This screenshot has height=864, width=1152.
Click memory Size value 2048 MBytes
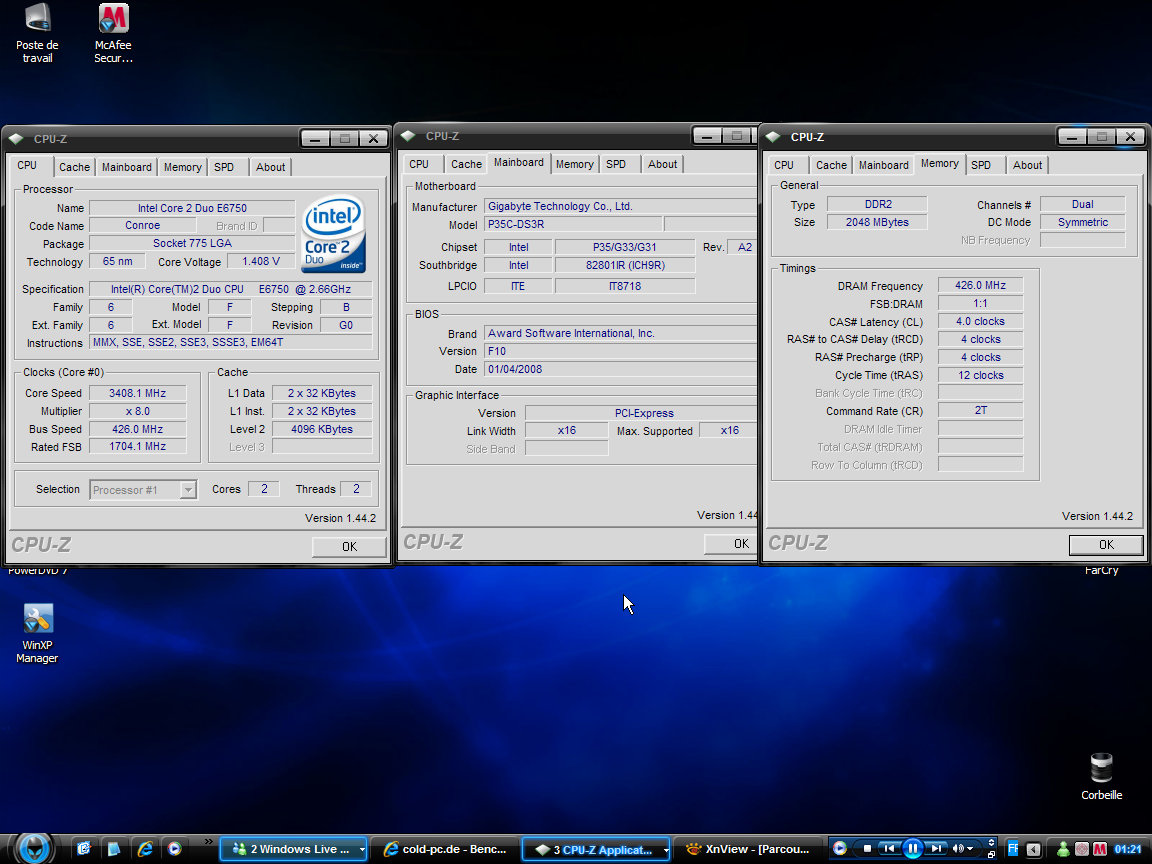click(x=876, y=222)
